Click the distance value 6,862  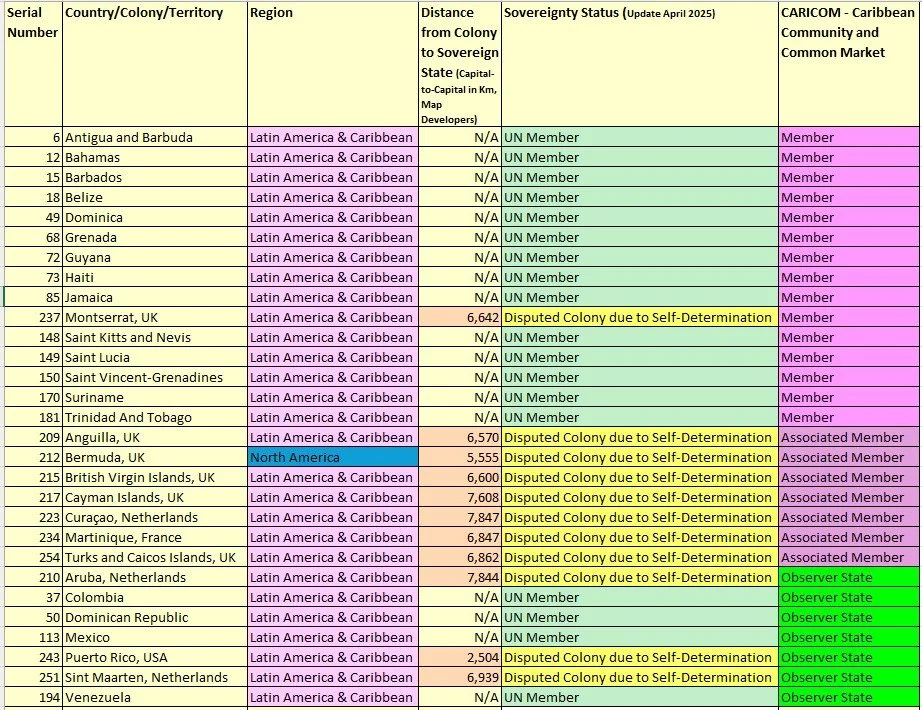tap(460, 557)
